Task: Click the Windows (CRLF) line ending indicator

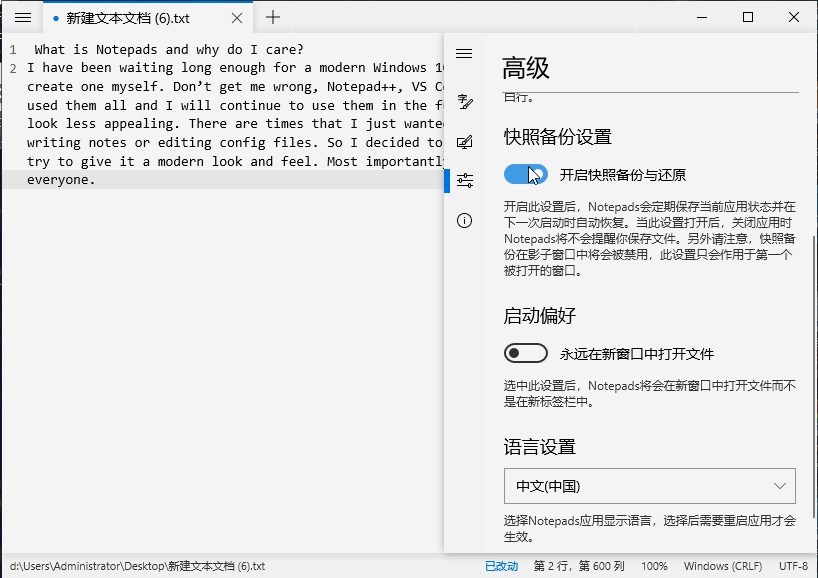Action: tap(723, 566)
